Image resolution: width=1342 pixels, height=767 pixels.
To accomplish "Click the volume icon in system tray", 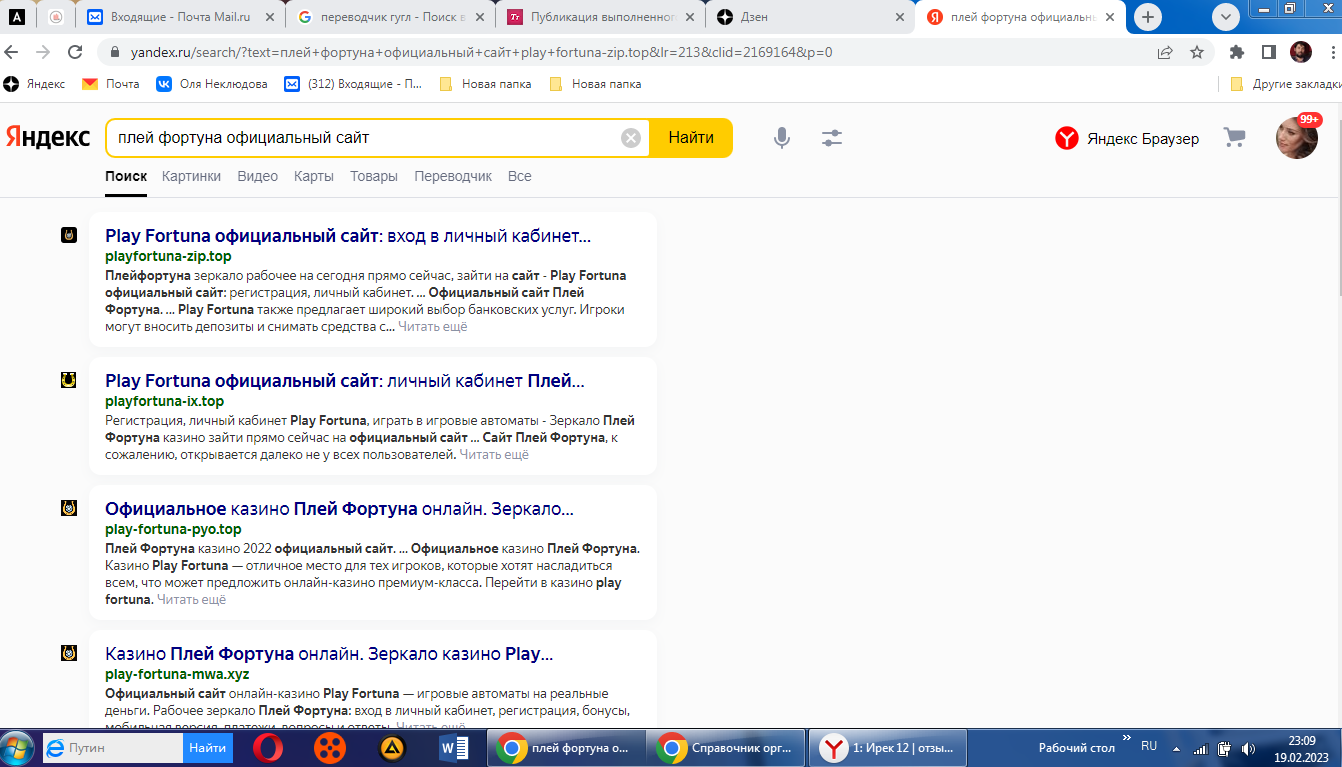I will (x=1248, y=748).
